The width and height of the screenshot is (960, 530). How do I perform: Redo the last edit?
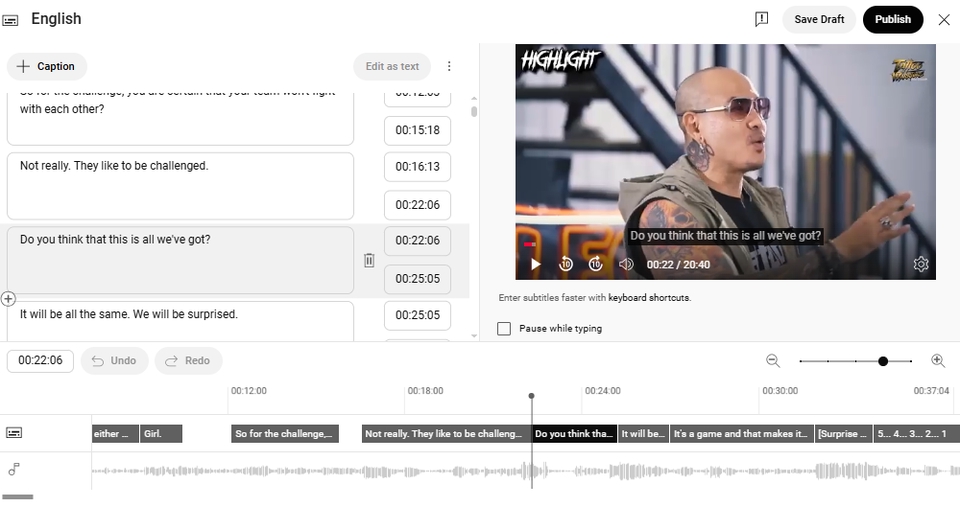(x=188, y=360)
